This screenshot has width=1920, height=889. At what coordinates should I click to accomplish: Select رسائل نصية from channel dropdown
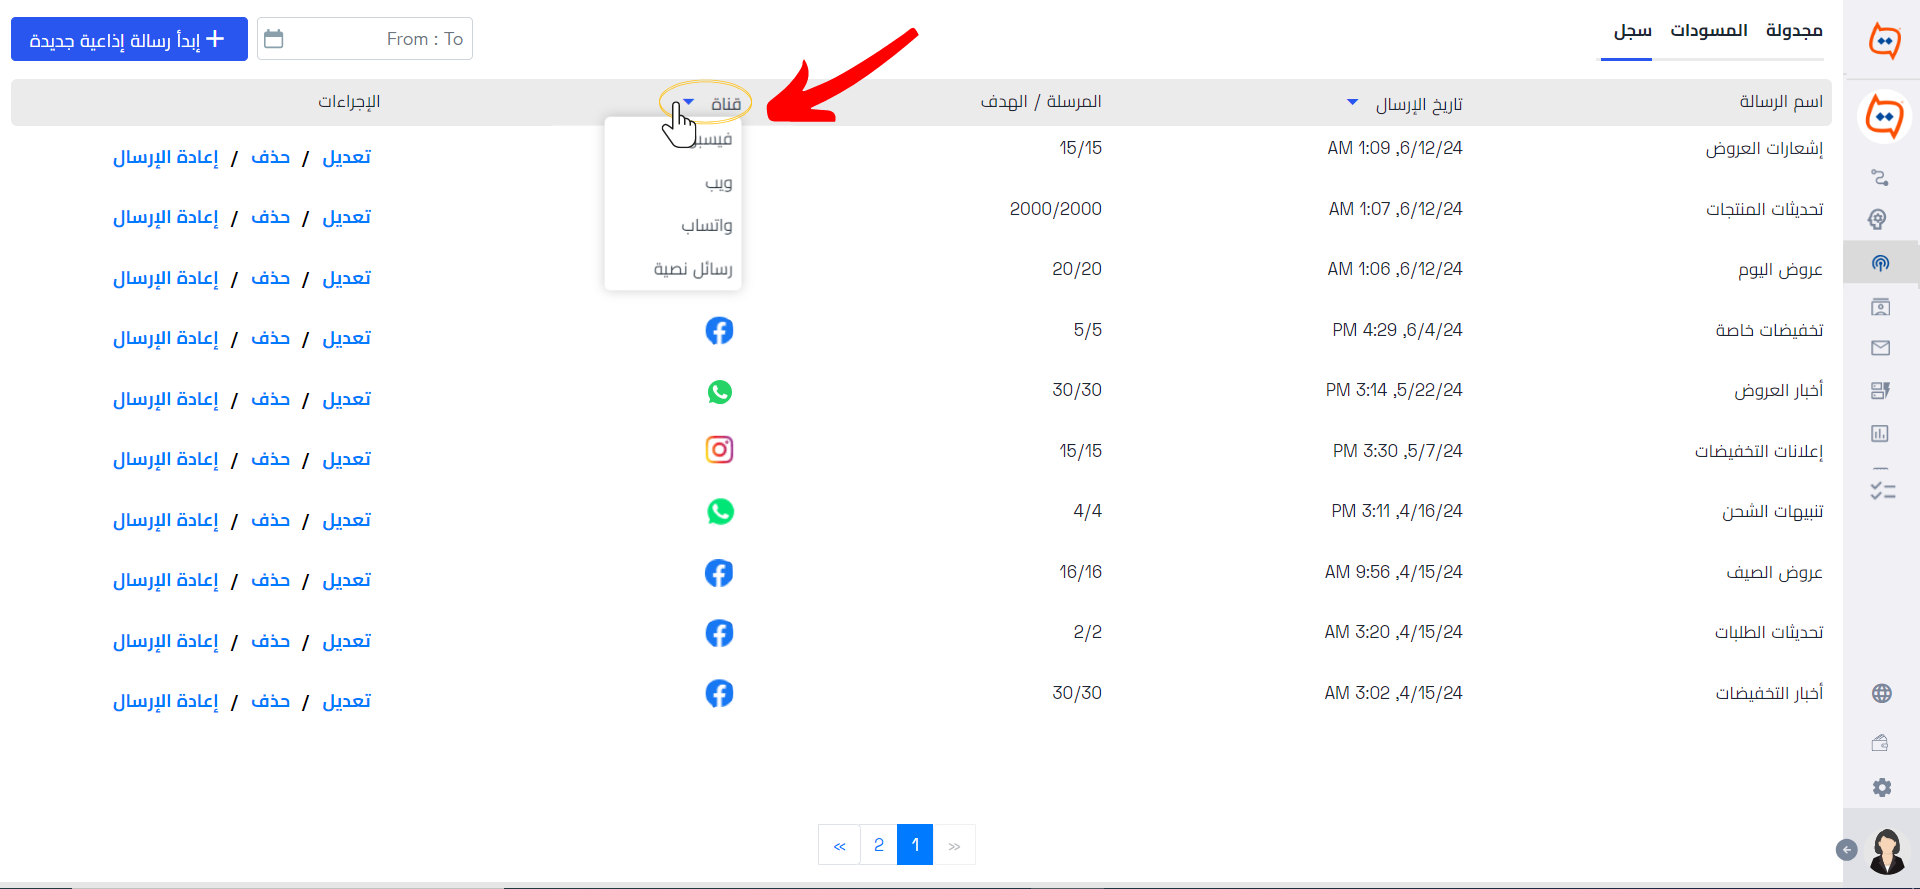[x=693, y=269]
